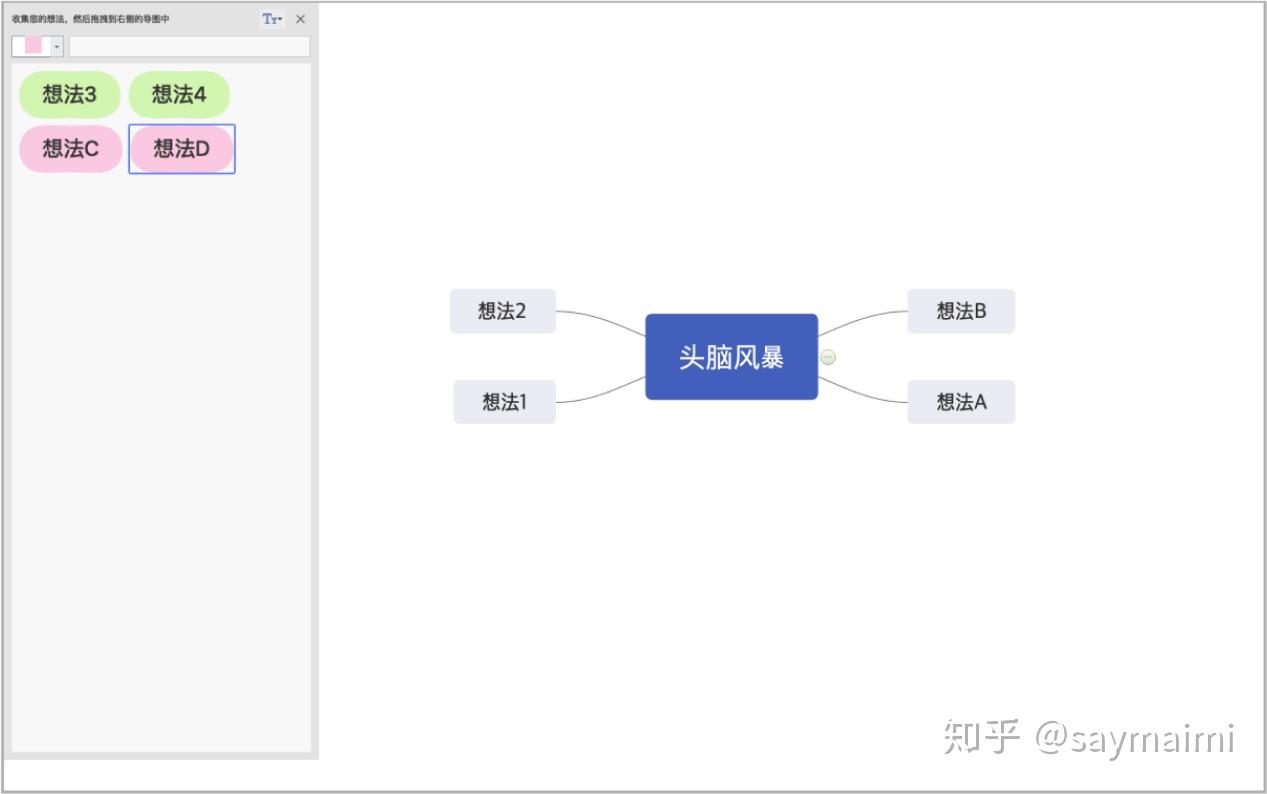Select the central 头脑风暴 topic node
Image resolution: width=1267 pixels, height=794 pixels.
(731, 355)
